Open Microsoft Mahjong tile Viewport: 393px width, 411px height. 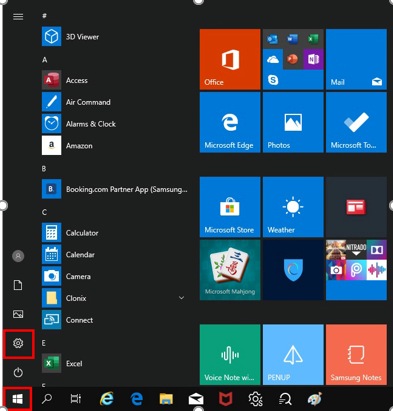(230, 270)
